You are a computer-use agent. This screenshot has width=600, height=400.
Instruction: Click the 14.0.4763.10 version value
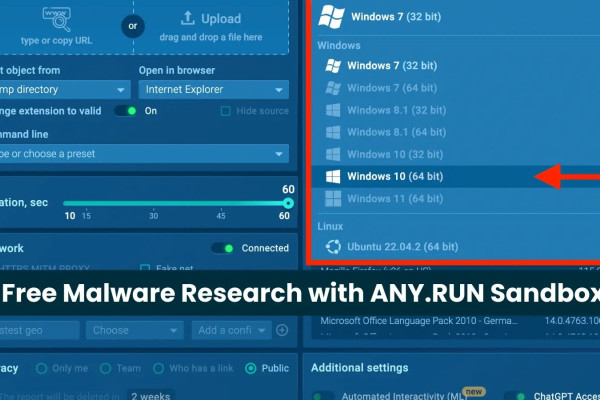click(572, 321)
